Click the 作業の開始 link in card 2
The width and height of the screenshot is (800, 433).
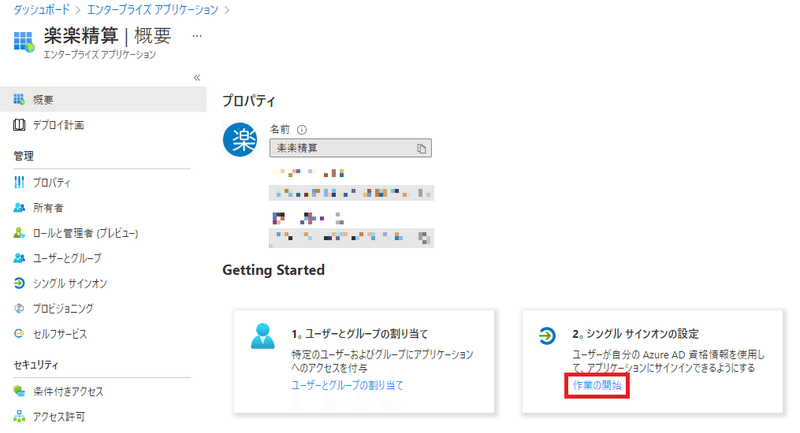point(597,385)
